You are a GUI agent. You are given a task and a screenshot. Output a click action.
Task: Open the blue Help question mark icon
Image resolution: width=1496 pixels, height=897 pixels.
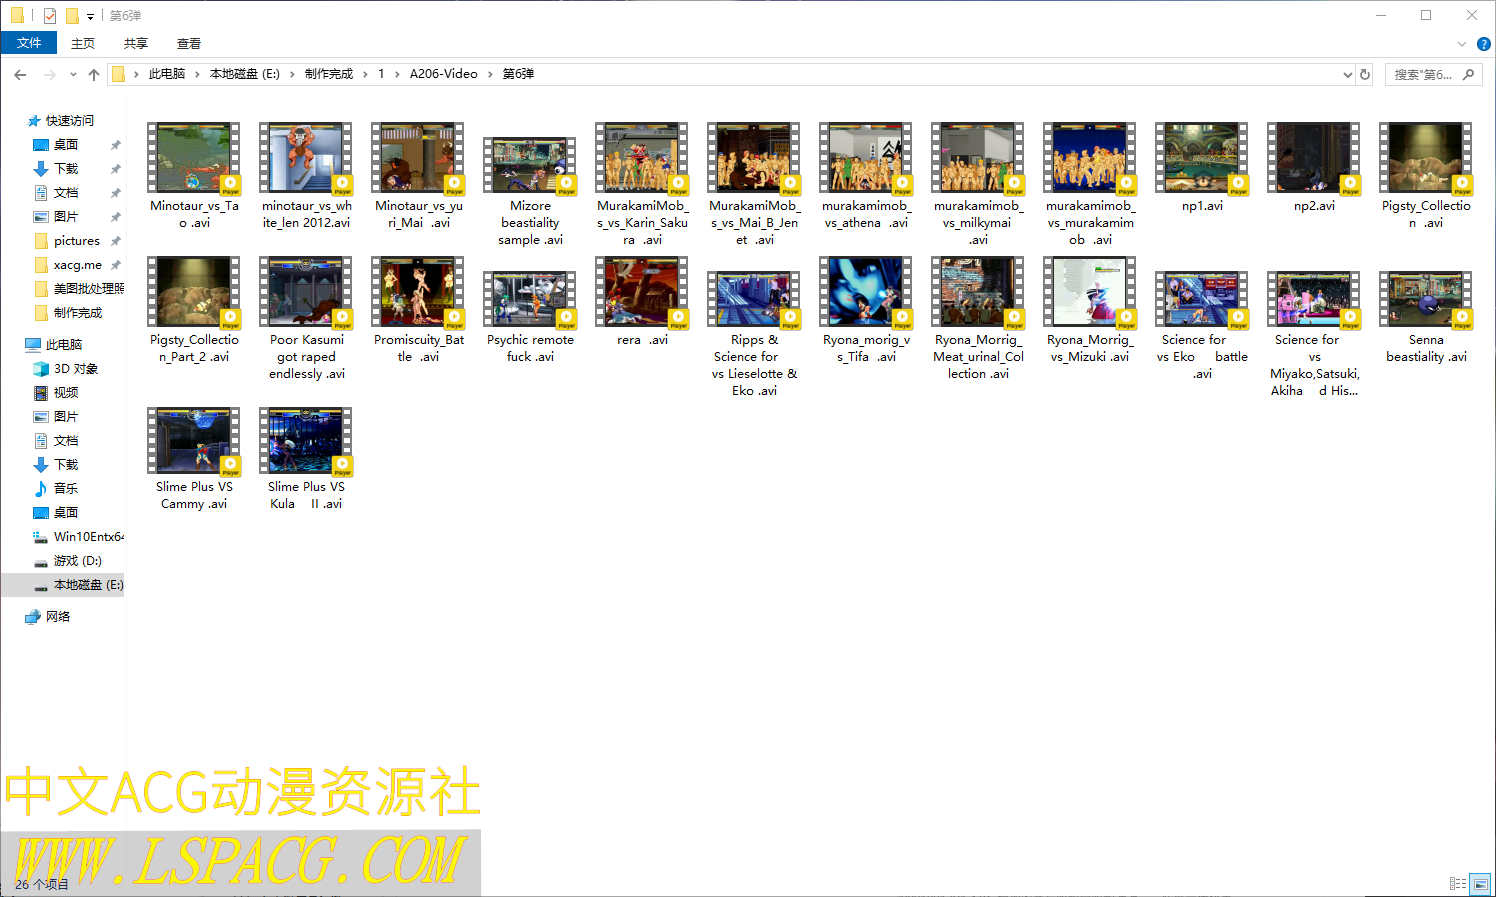coord(1483,44)
